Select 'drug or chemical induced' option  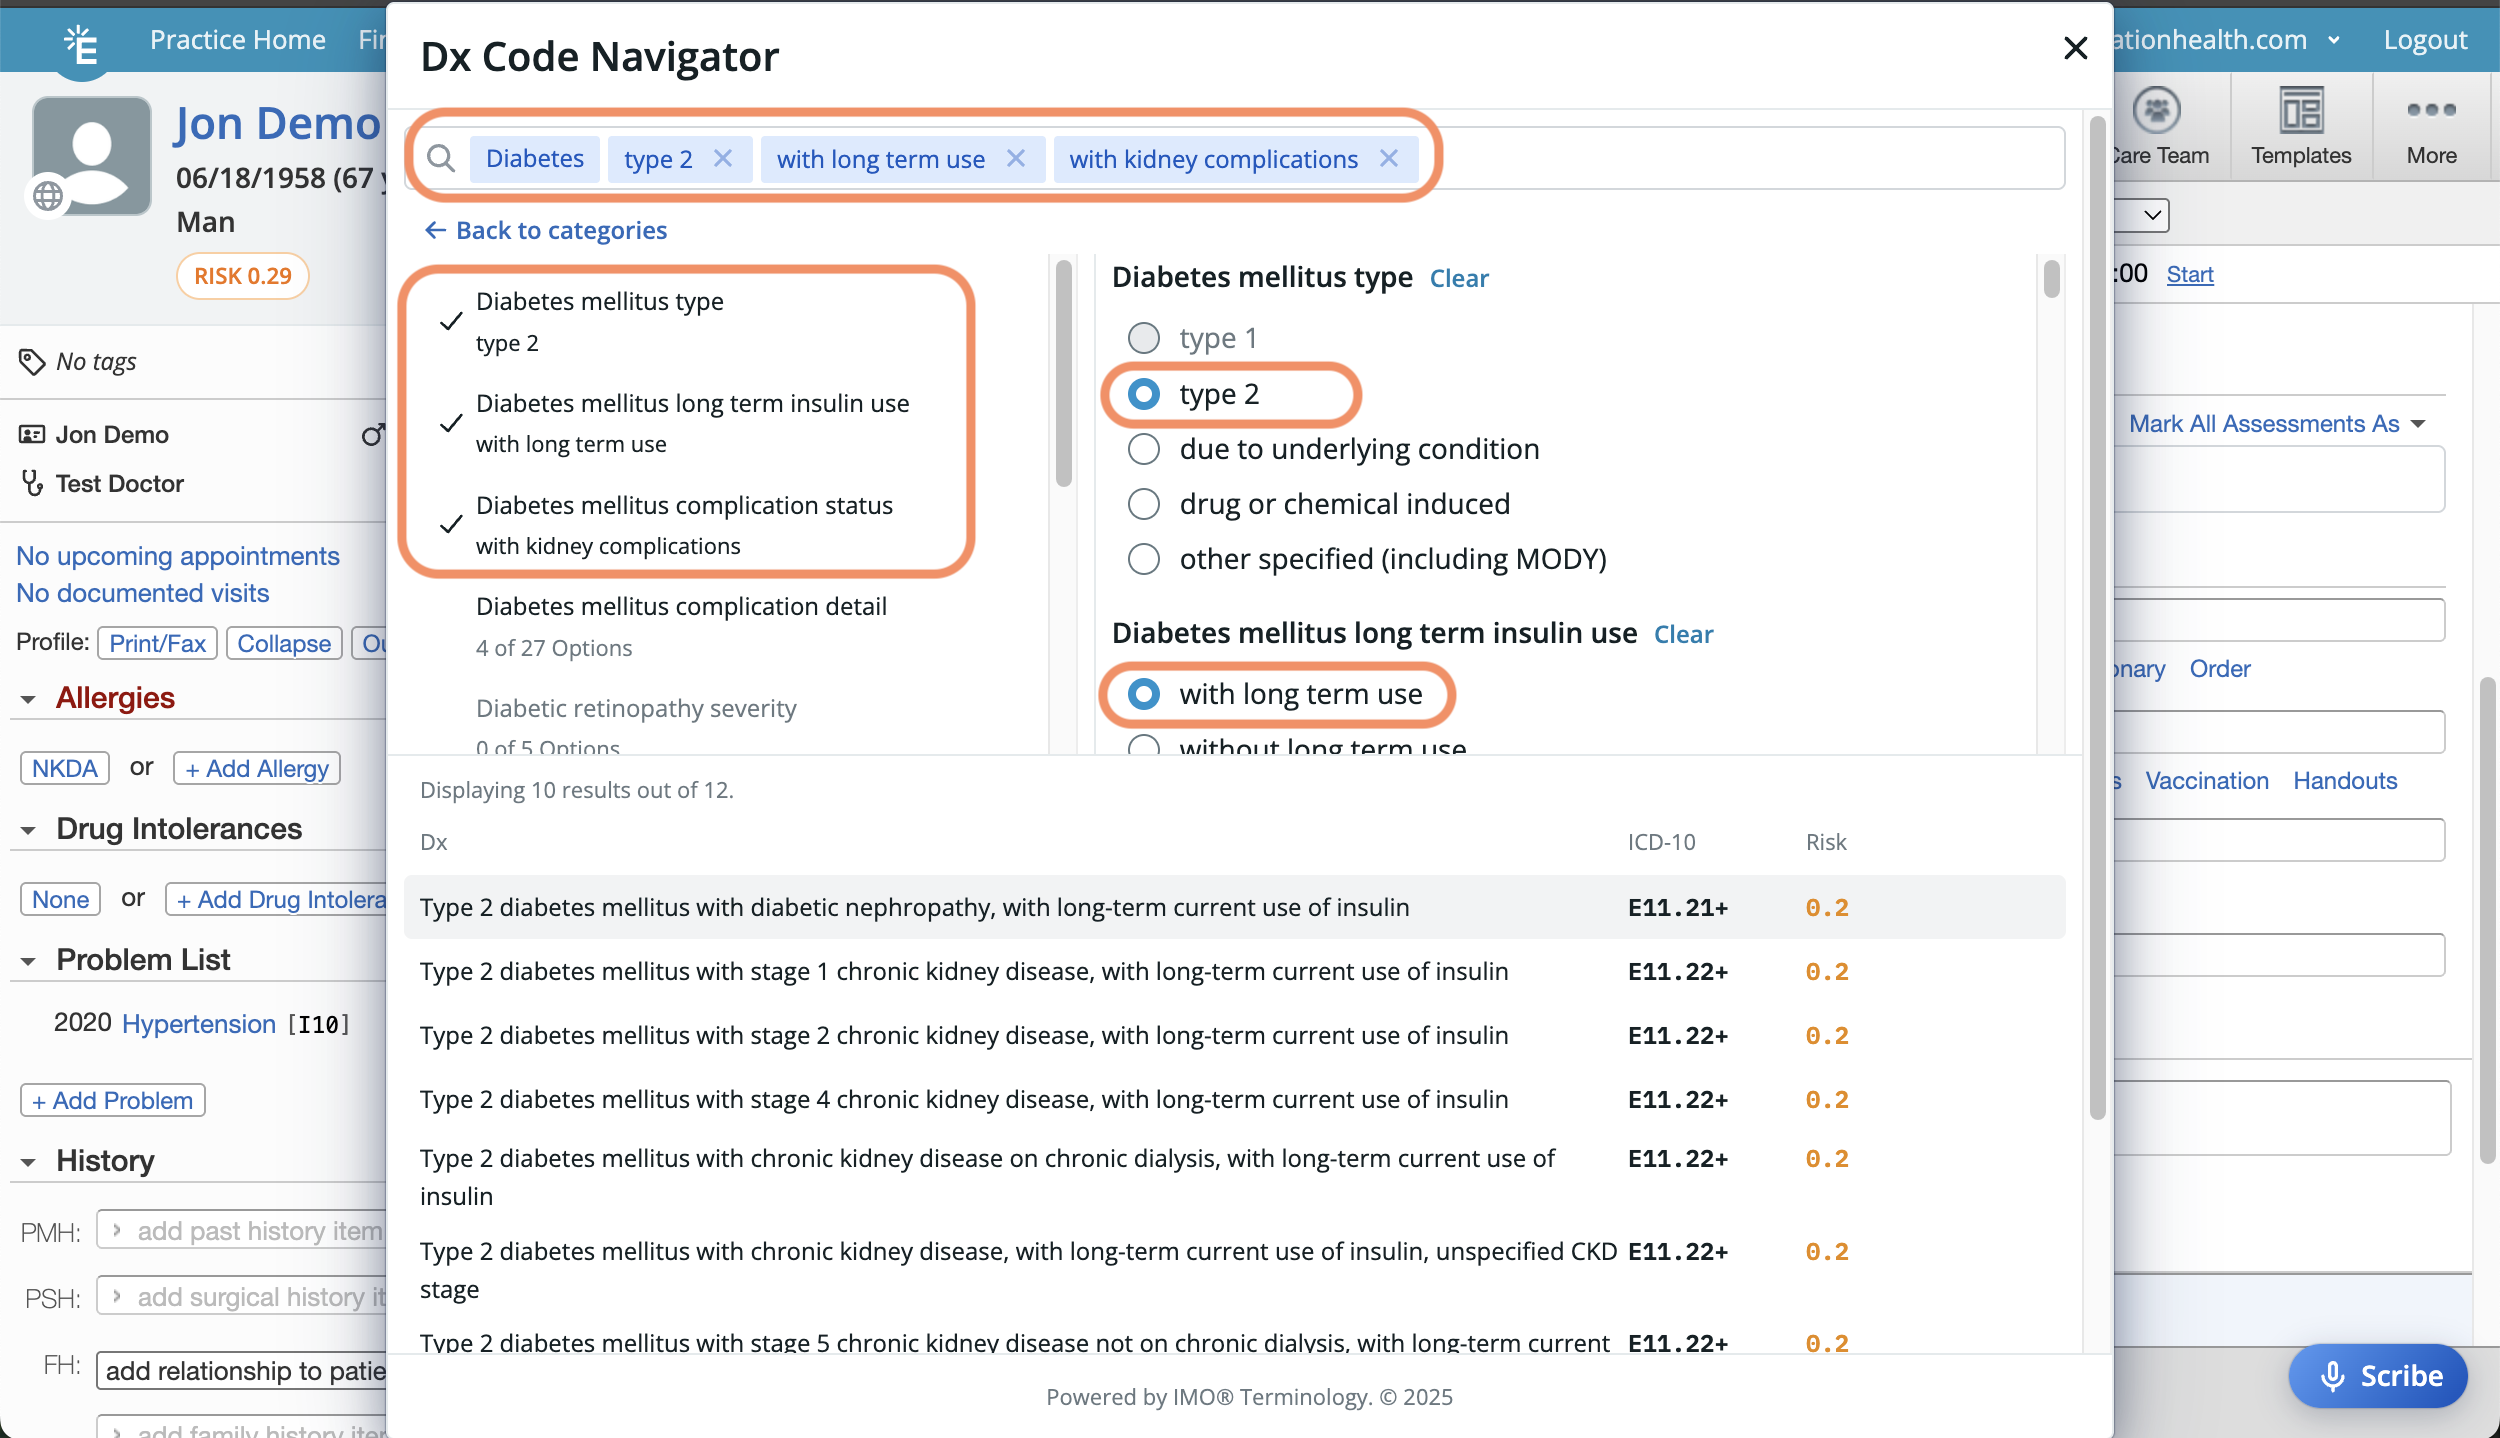(1144, 504)
